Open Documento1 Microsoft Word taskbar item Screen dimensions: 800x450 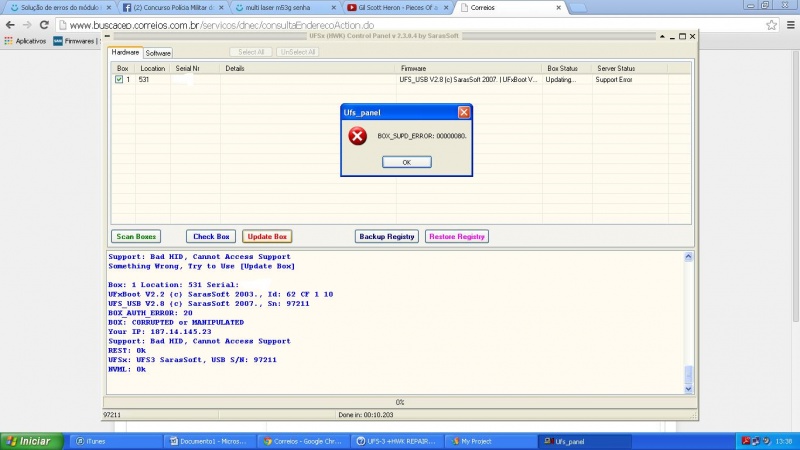pos(210,440)
